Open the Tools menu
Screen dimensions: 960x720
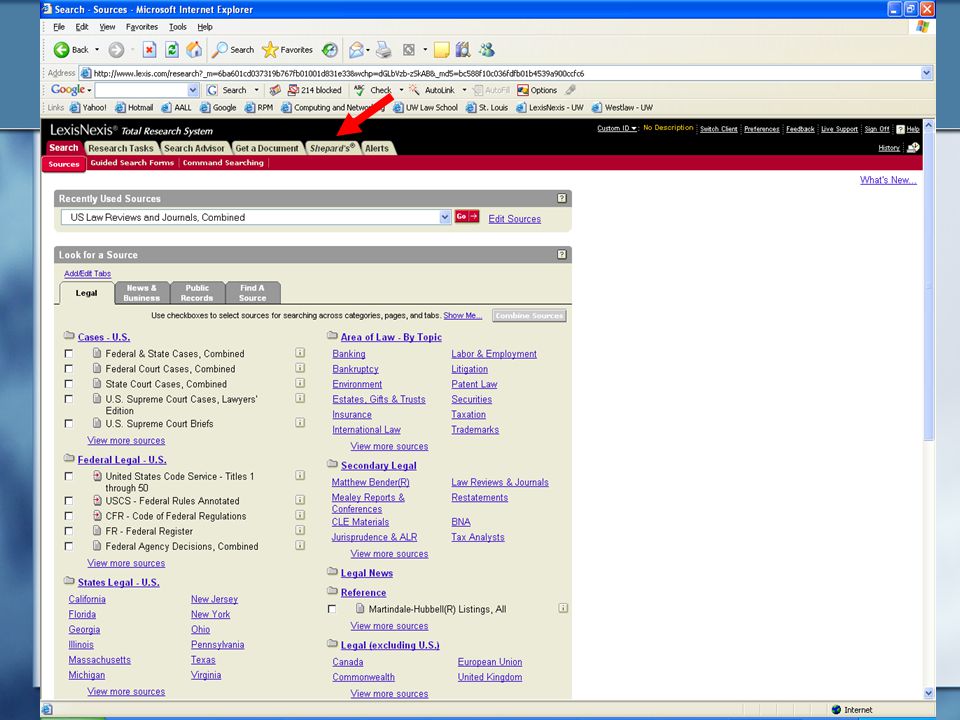[178, 27]
